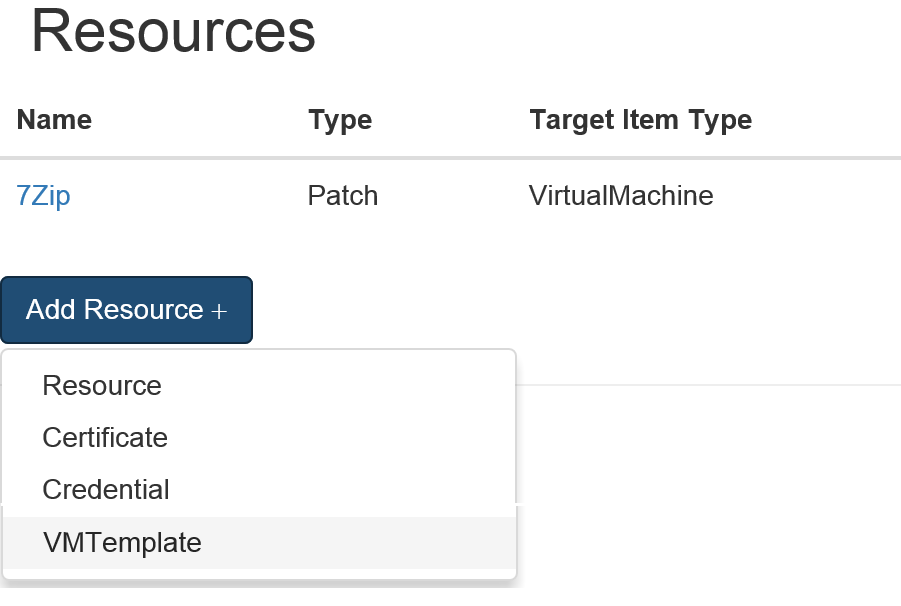Image resolution: width=901 pixels, height=606 pixels.
Task: Pick the Credential menu option
Action: point(105,490)
